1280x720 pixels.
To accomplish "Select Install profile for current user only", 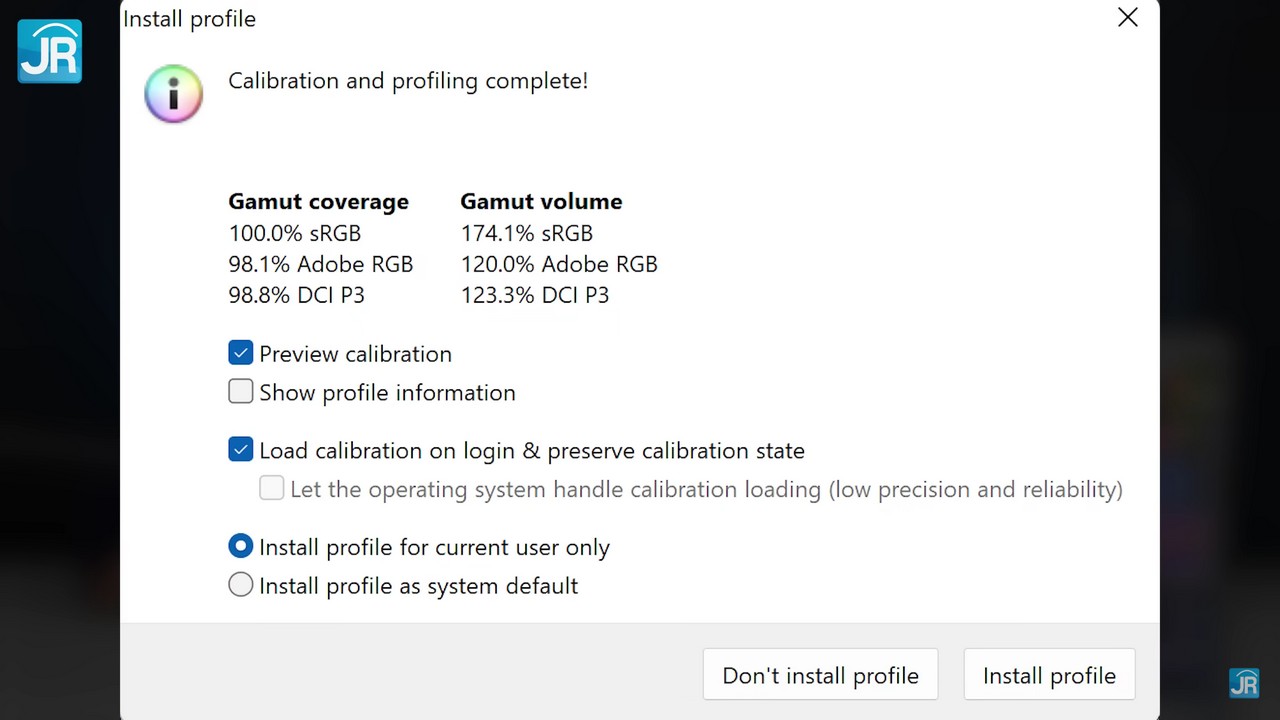I will coord(241,547).
